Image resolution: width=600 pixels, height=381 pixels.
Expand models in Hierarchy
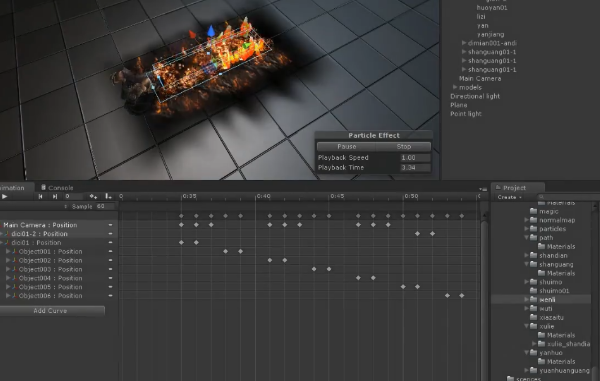[455, 88]
